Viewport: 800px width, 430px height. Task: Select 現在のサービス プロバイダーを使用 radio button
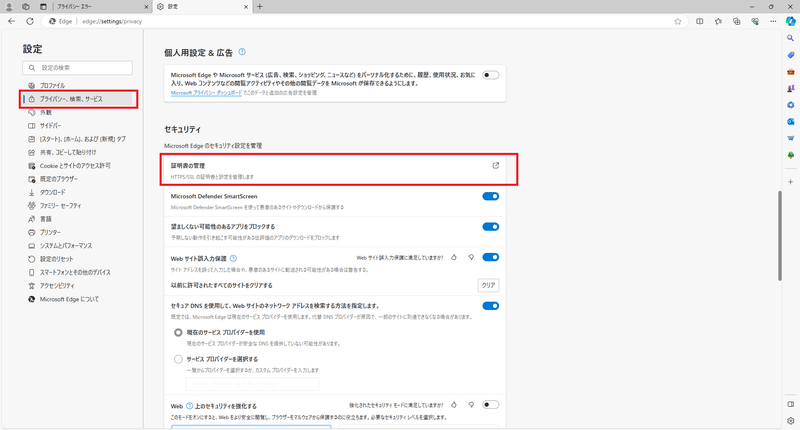point(178,333)
